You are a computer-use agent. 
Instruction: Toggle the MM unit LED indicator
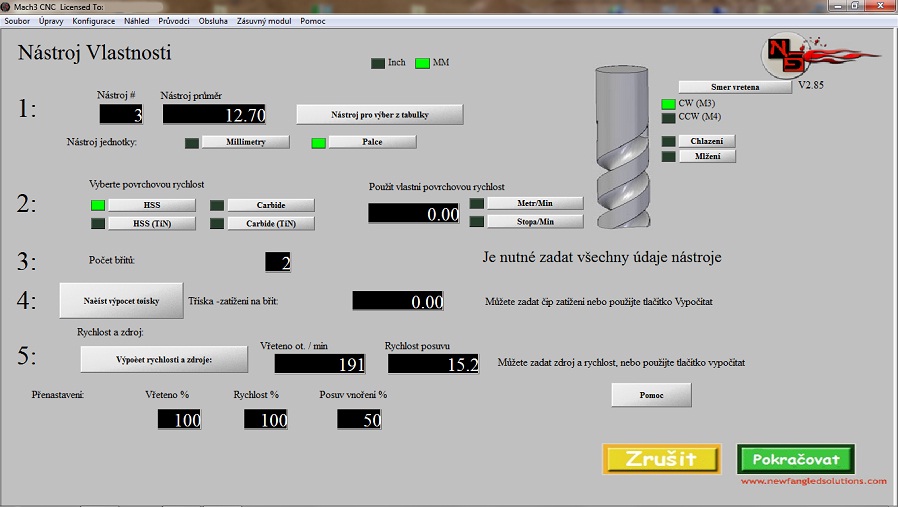tap(422, 63)
